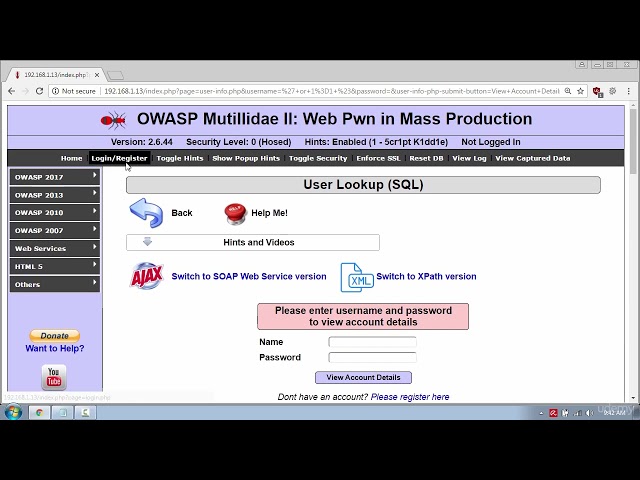
Task: Click the Not secure info icon
Action: point(56,91)
